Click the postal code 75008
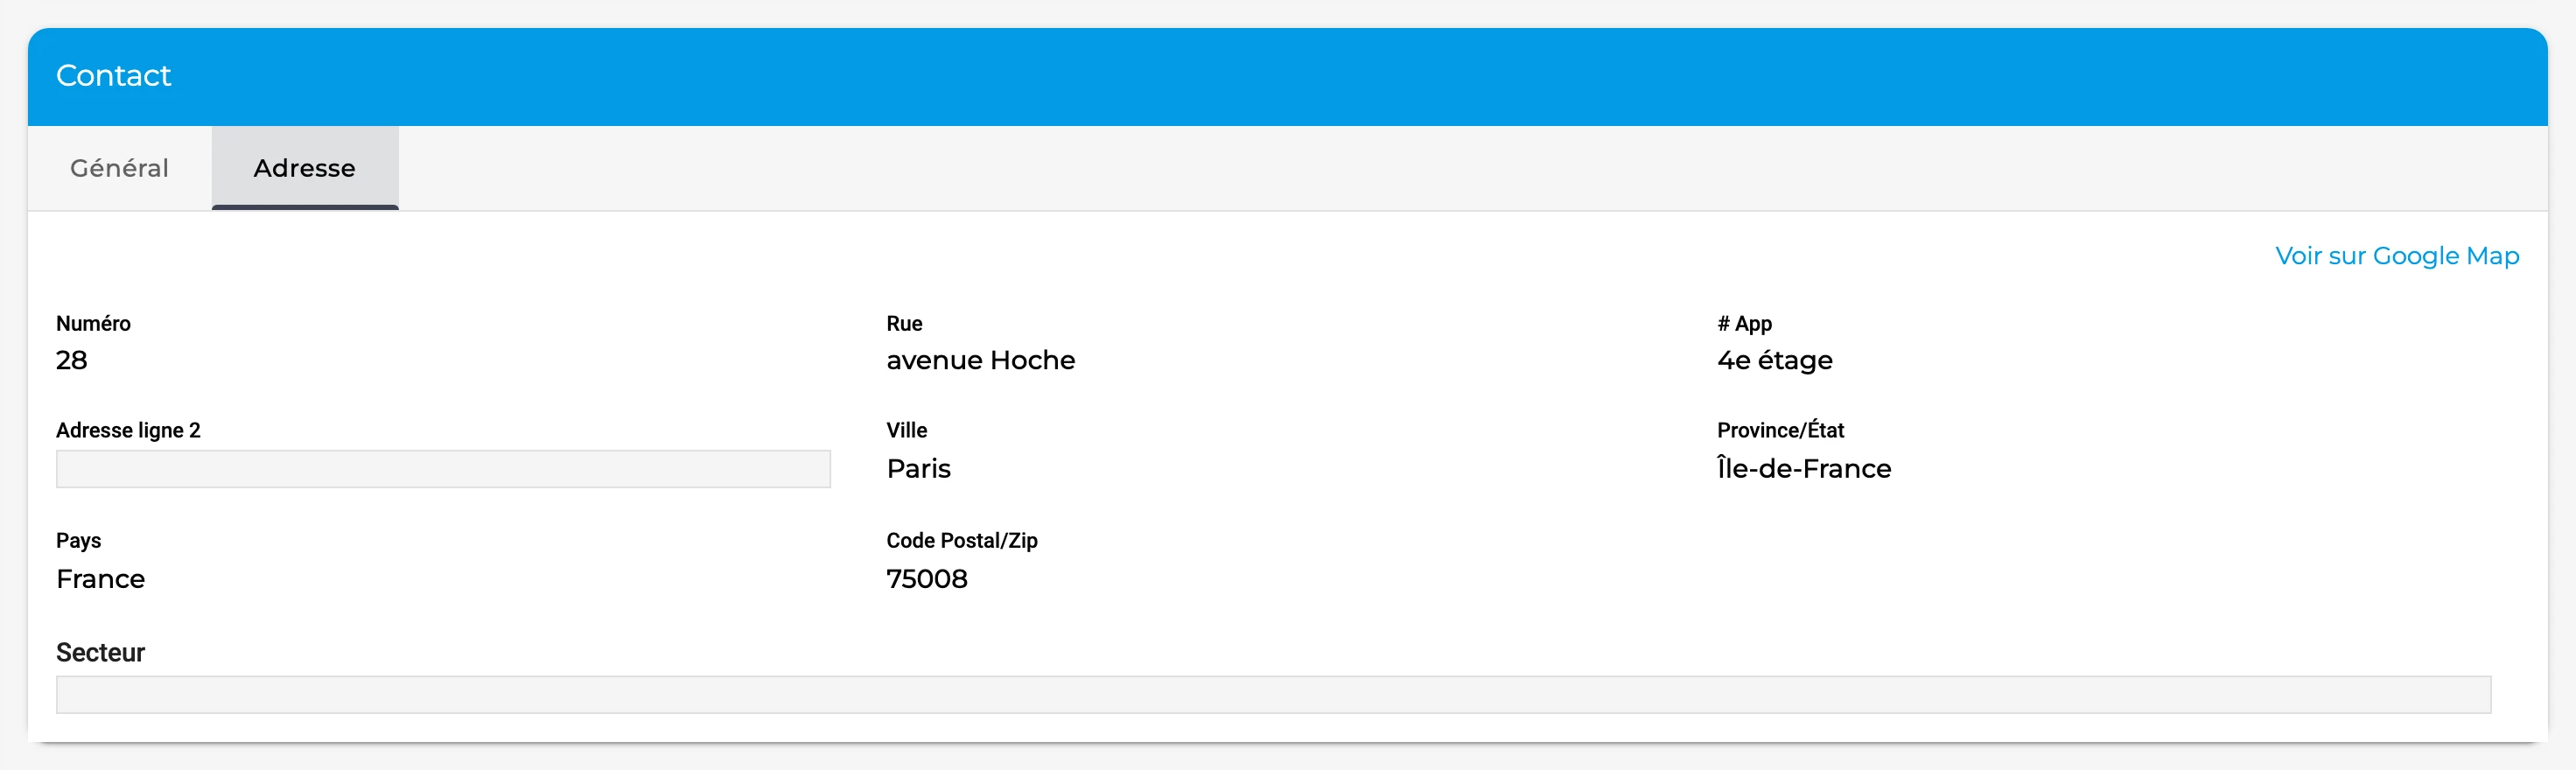Image resolution: width=2576 pixels, height=770 pixels. click(927, 579)
